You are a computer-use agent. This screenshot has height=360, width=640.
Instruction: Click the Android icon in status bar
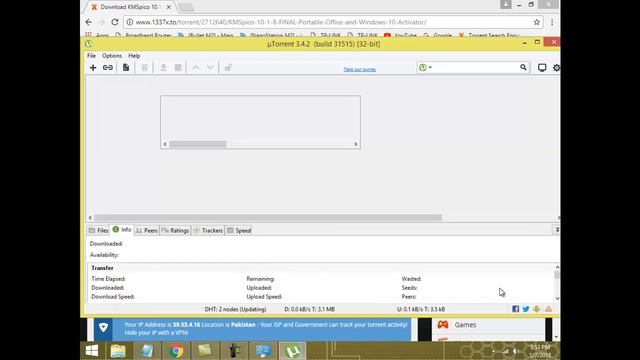point(536,309)
